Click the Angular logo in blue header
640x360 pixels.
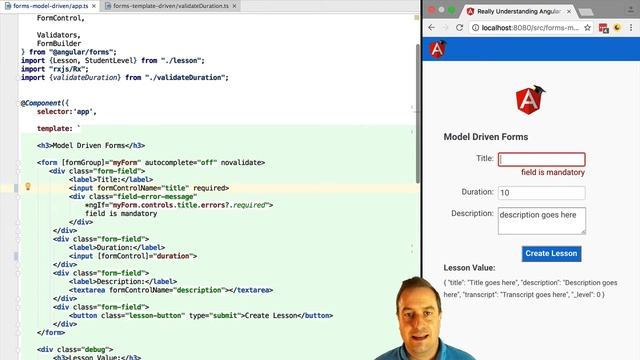(x=438, y=49)
